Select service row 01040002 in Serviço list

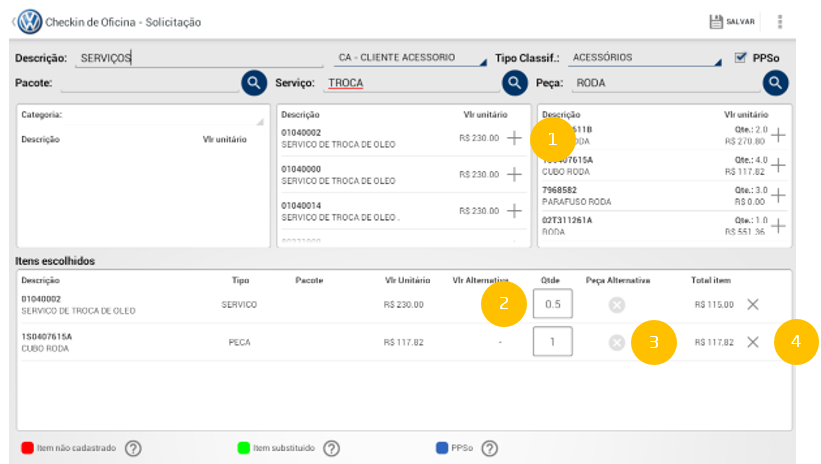pyautogui.click(x=402, y=138)
